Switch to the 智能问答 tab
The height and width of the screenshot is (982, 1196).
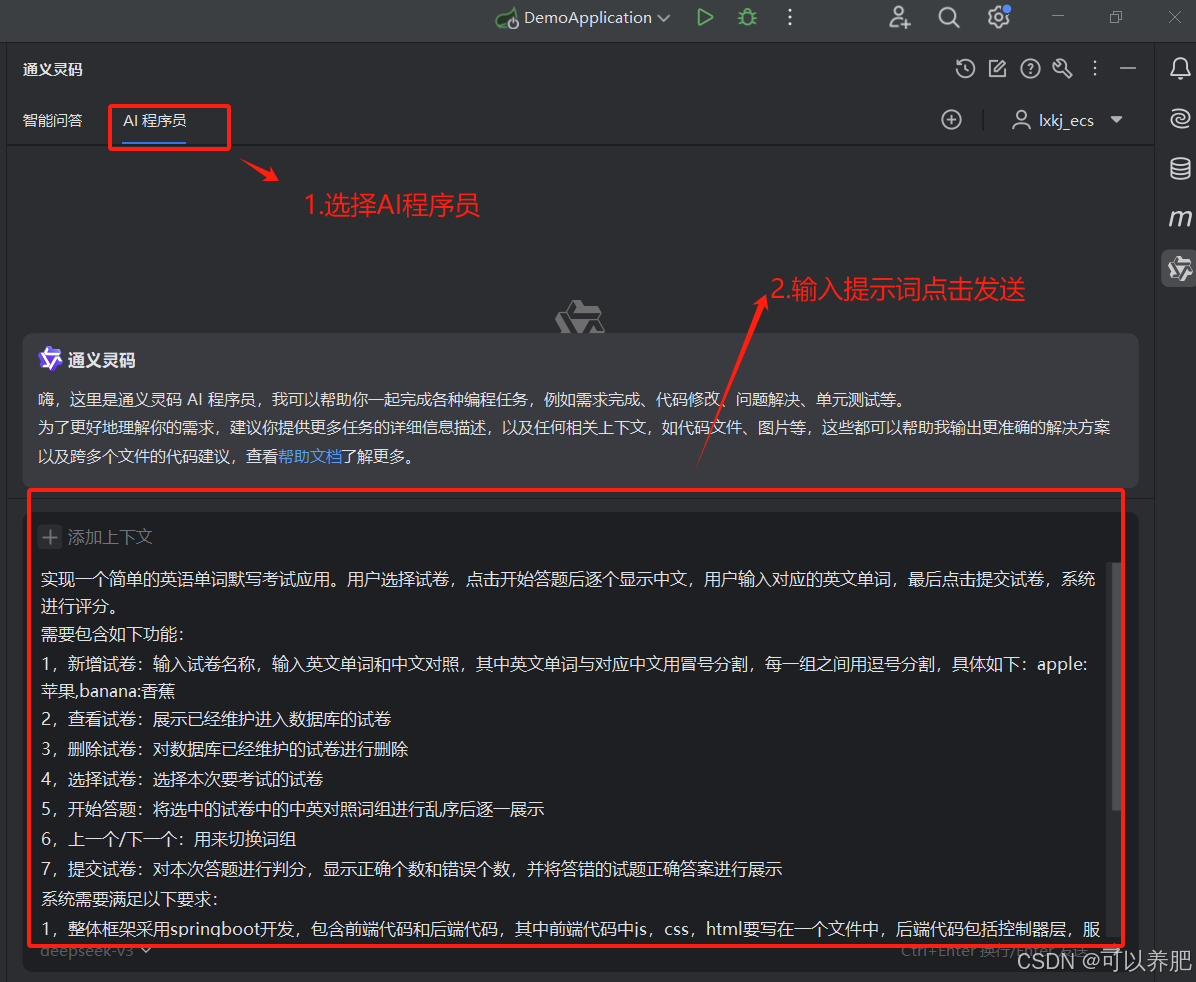(53, 121)
